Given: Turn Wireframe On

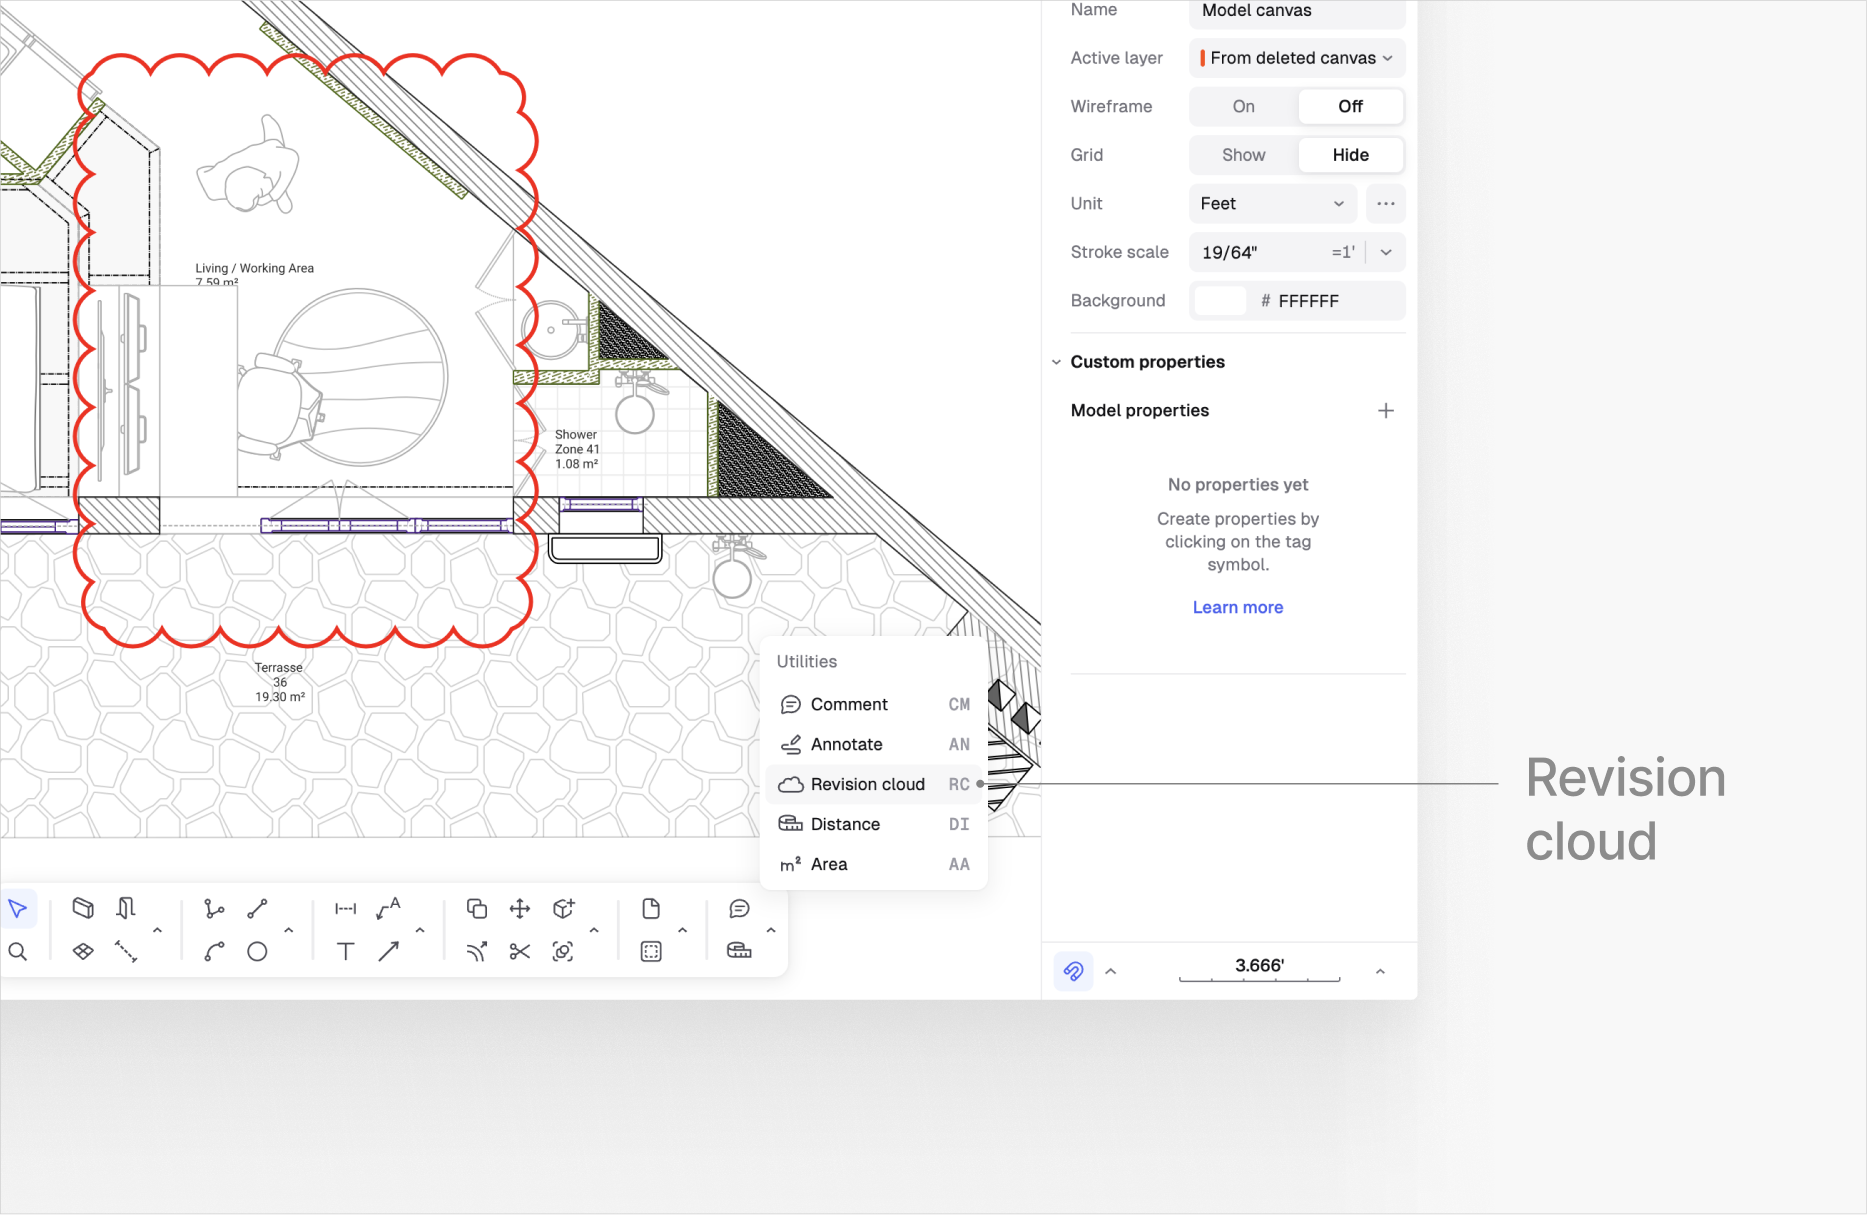Looking at the screenshot, I should click(x=1243, y=106).
